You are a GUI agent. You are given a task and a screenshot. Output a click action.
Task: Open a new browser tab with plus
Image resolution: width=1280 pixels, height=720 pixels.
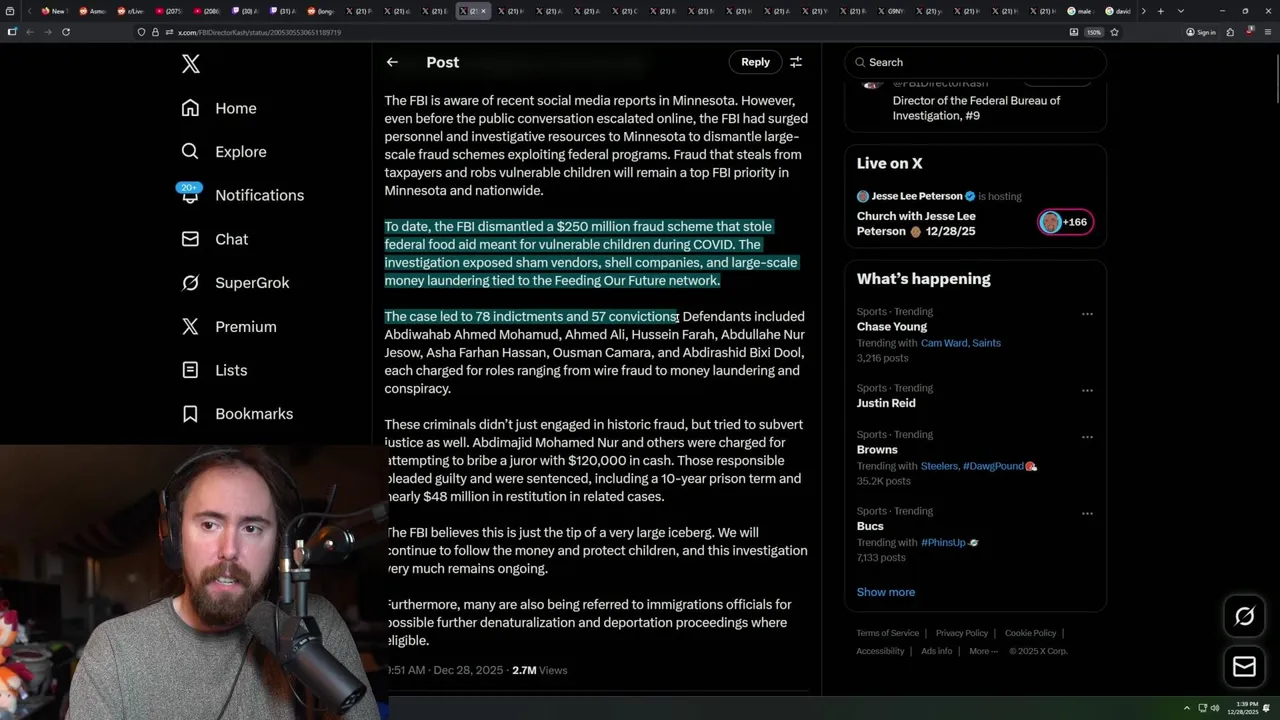point(1160,11)
